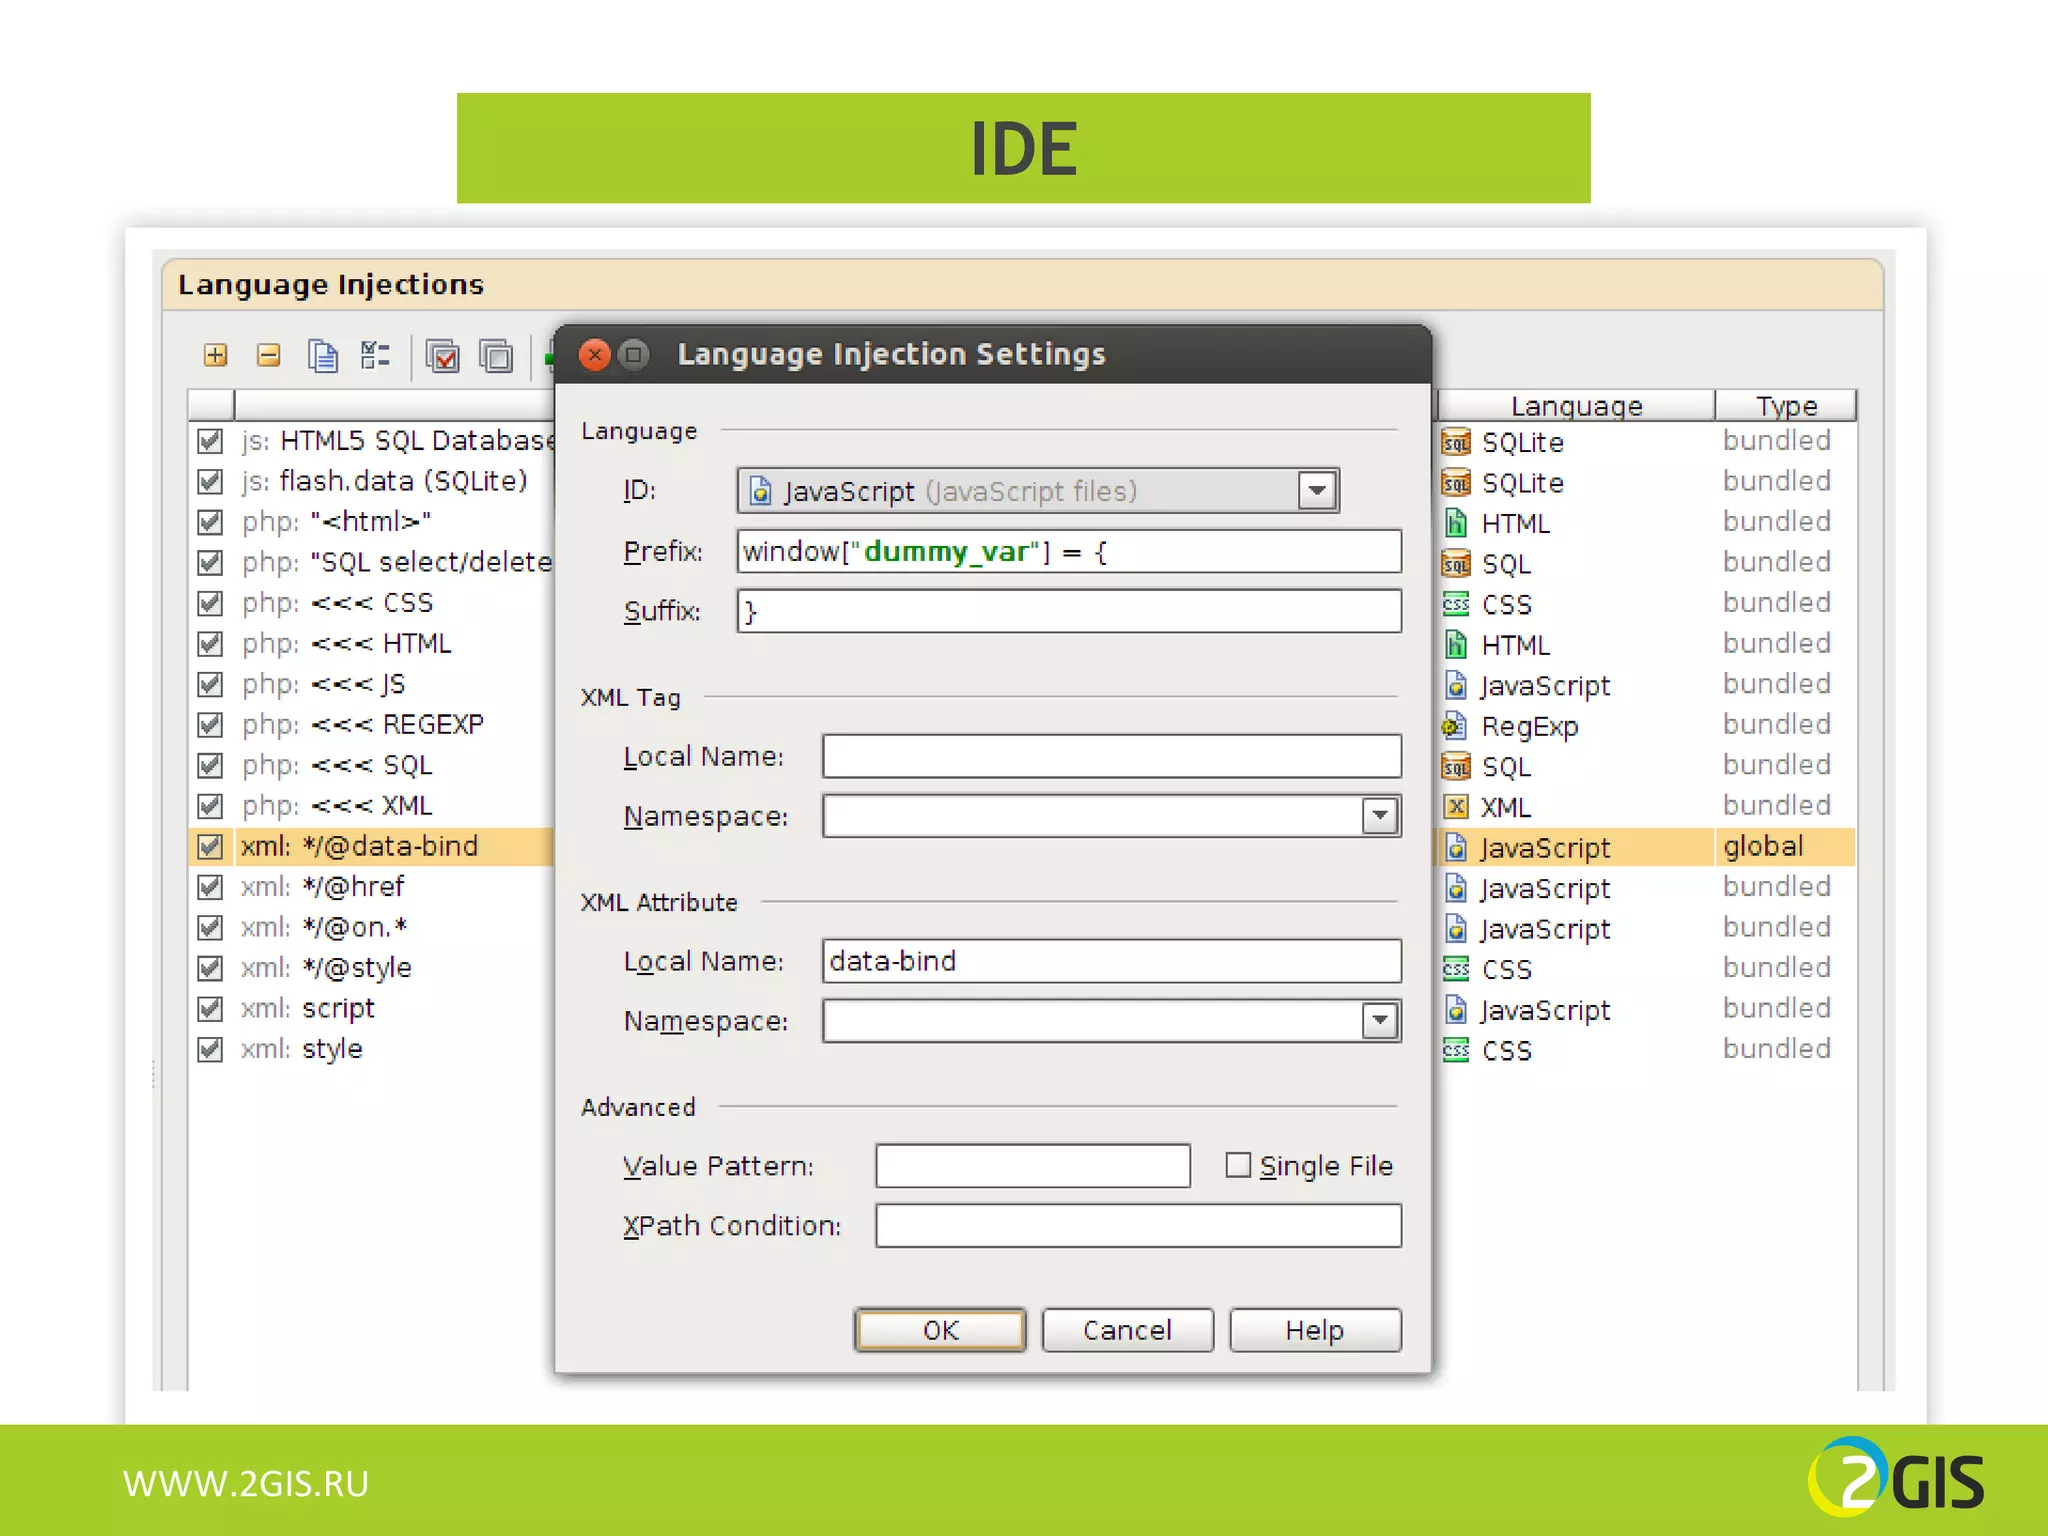2048x1536 pixels.
Task: Select the xml: */@on.* row
Action: coord(371,928)
